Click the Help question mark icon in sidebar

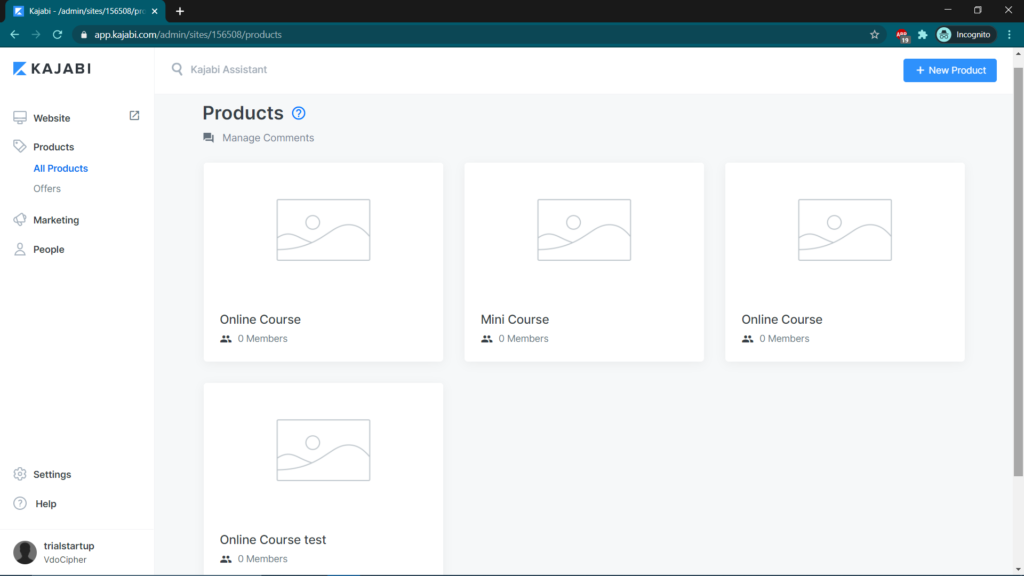click(x=20, y=504)
